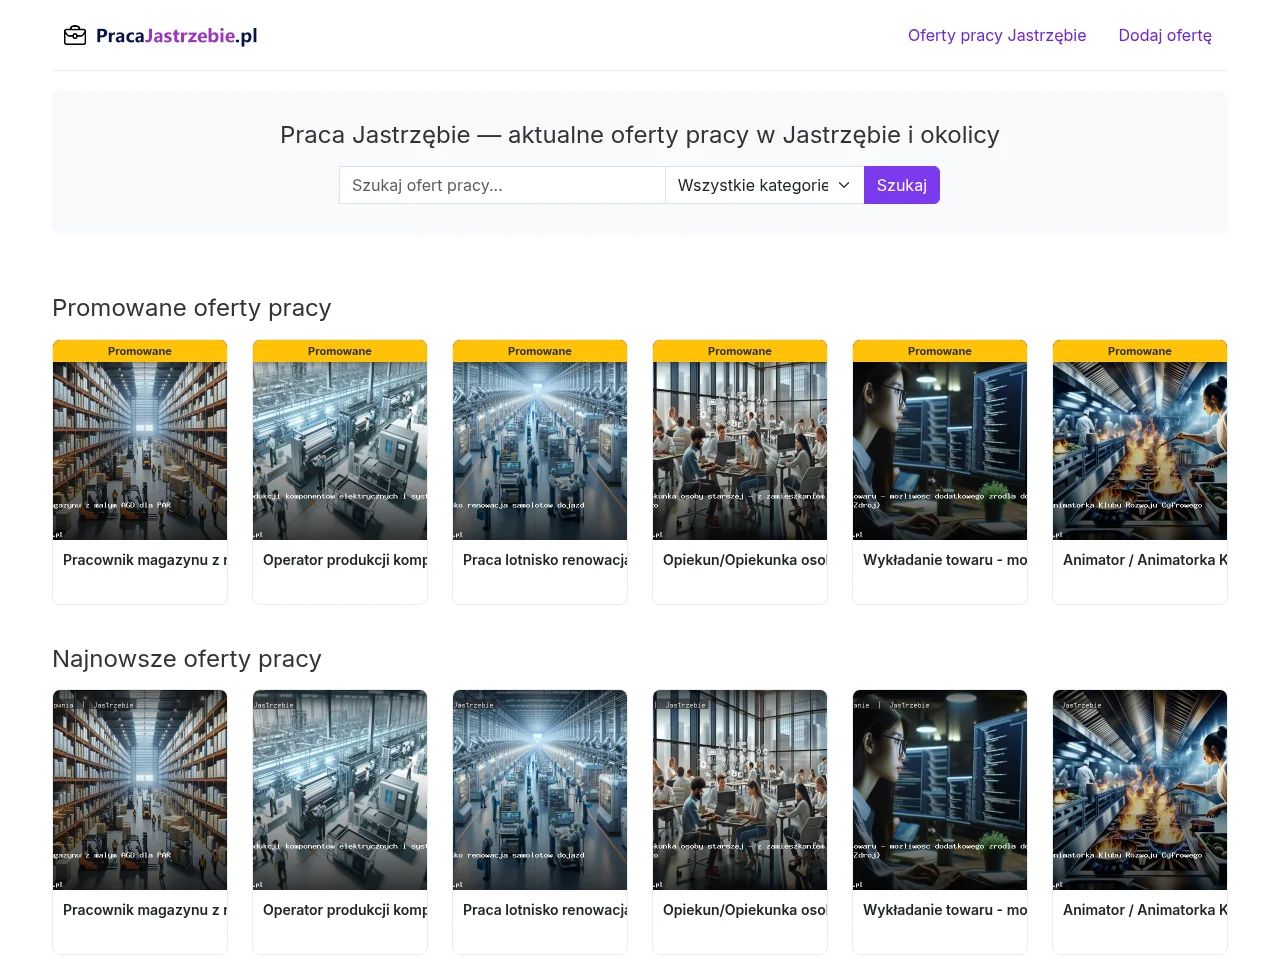The image size is (1280, 960).
Task: Open promoted Operator produkcji thumbnail image
Action: pos(340,451)
